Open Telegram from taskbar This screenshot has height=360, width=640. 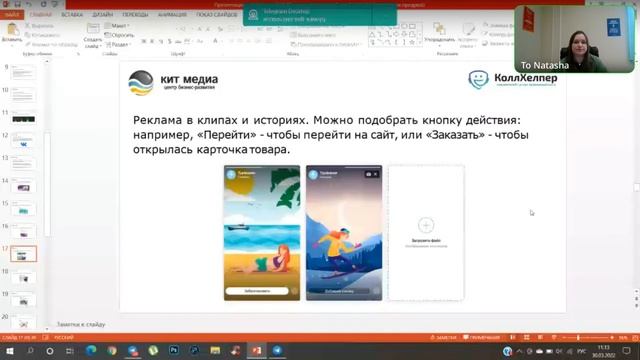tap(277, 351)
